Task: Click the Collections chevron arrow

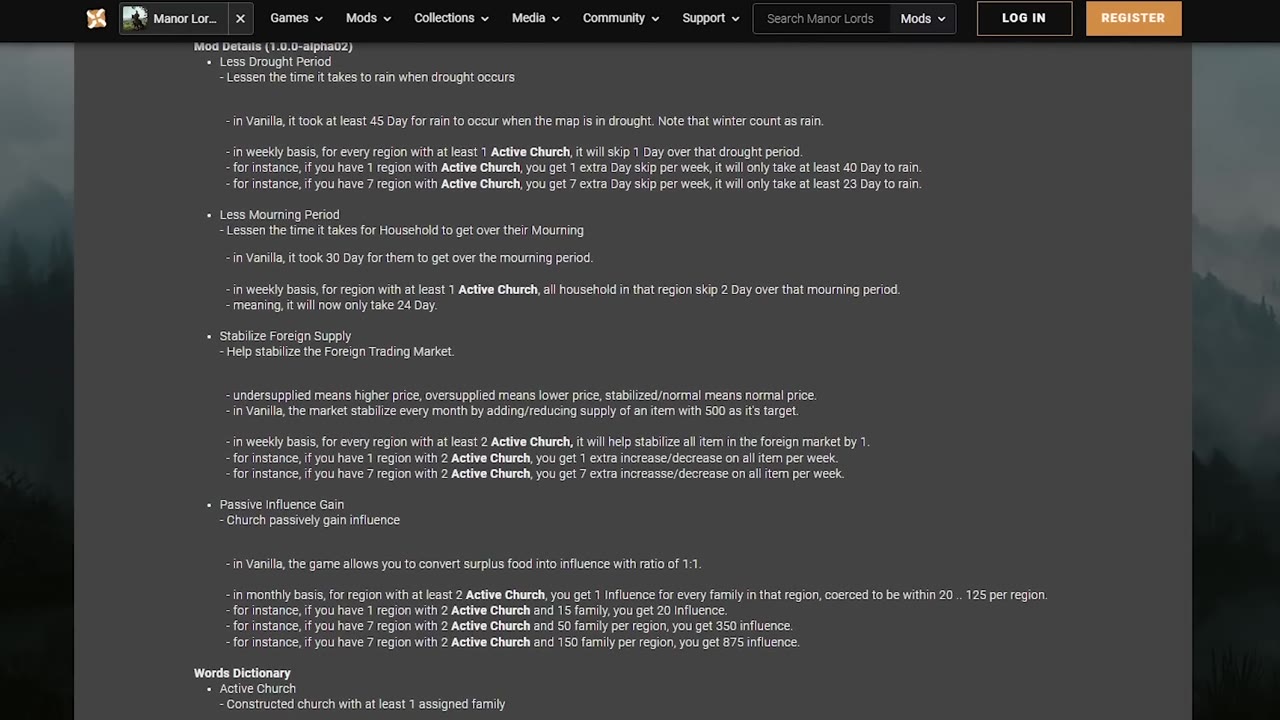Action: point(484,19)
